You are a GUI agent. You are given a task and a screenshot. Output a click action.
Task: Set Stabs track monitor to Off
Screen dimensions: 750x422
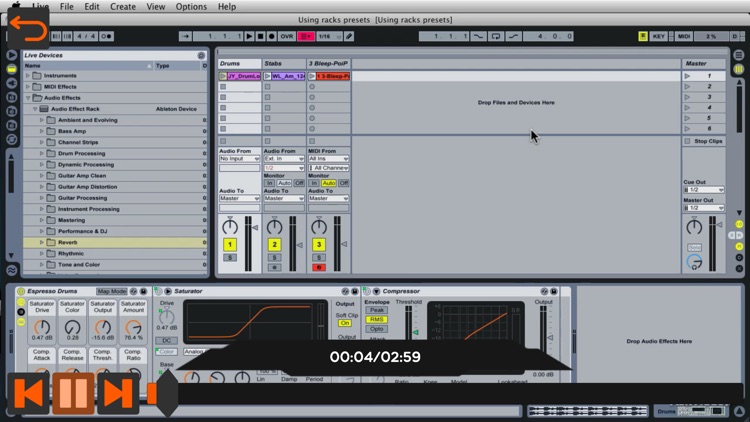click(x=299, y=183)
